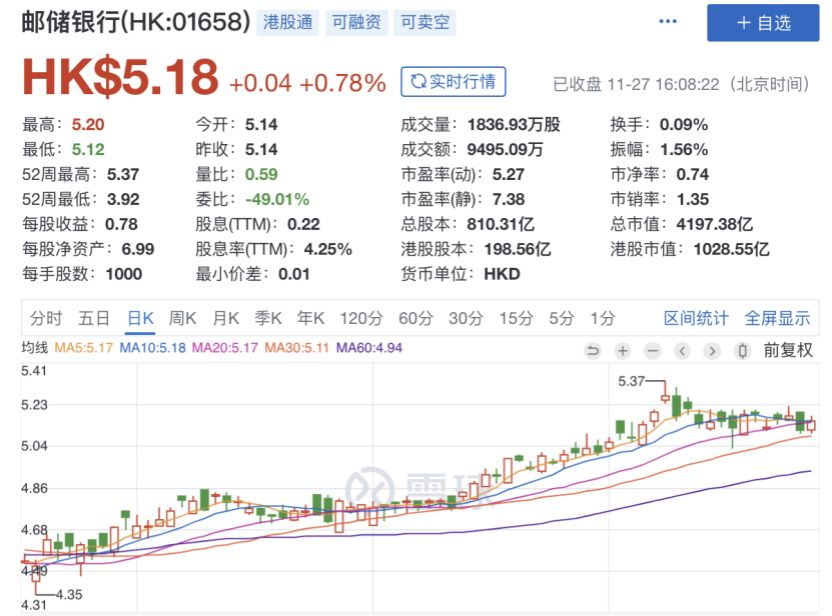The height and width of the screenshot is (616, 832).
Task: Select the 可卖空 tag
Action: coord(425,22)
